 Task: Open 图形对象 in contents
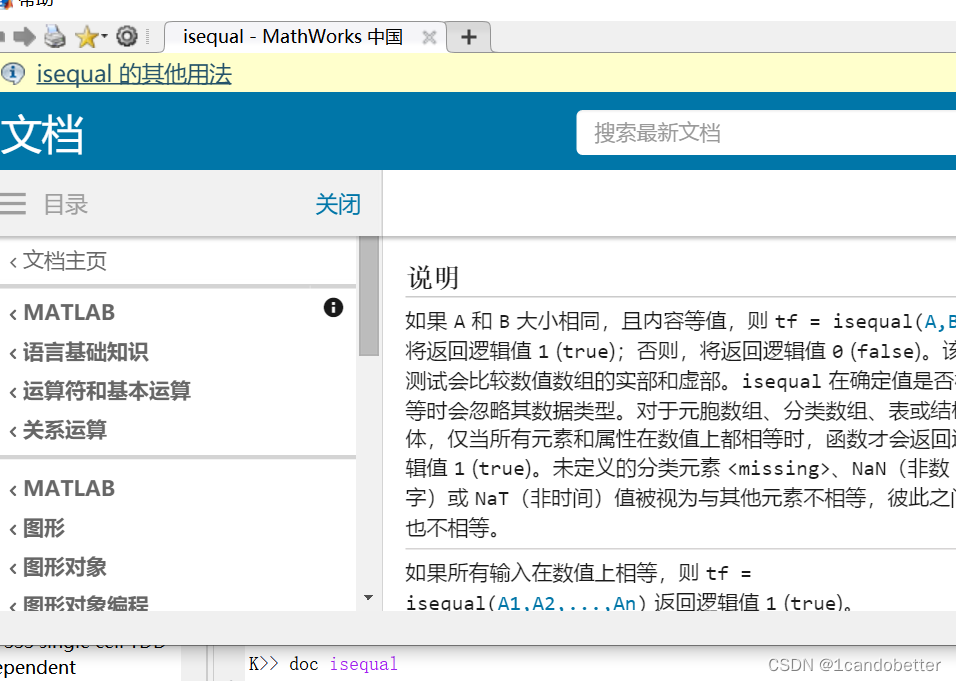(64, 567)
